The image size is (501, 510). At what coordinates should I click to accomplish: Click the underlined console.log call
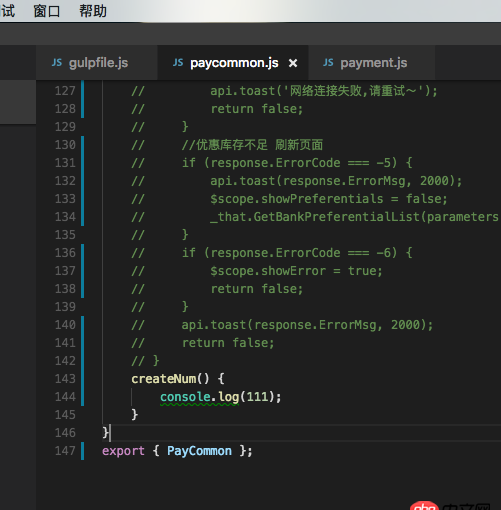pos(199,397)
